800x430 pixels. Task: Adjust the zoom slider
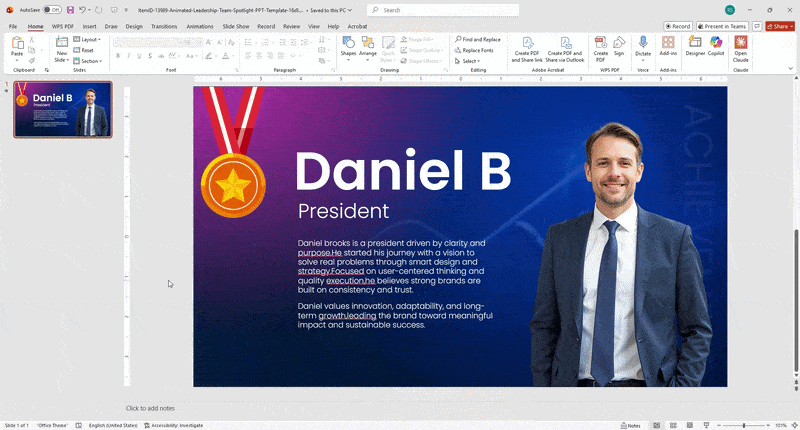(743, 425)
